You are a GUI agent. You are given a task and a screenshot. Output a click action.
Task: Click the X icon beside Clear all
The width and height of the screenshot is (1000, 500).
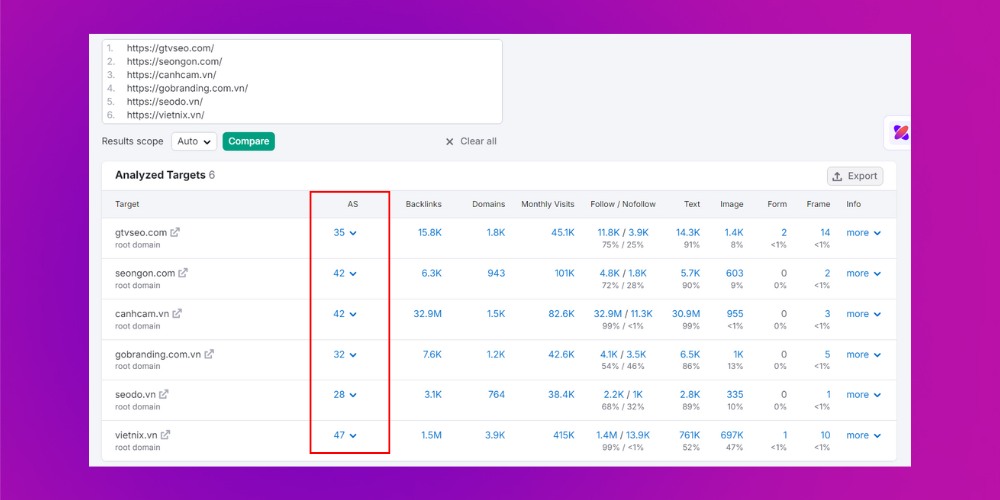tap(450, 142)
